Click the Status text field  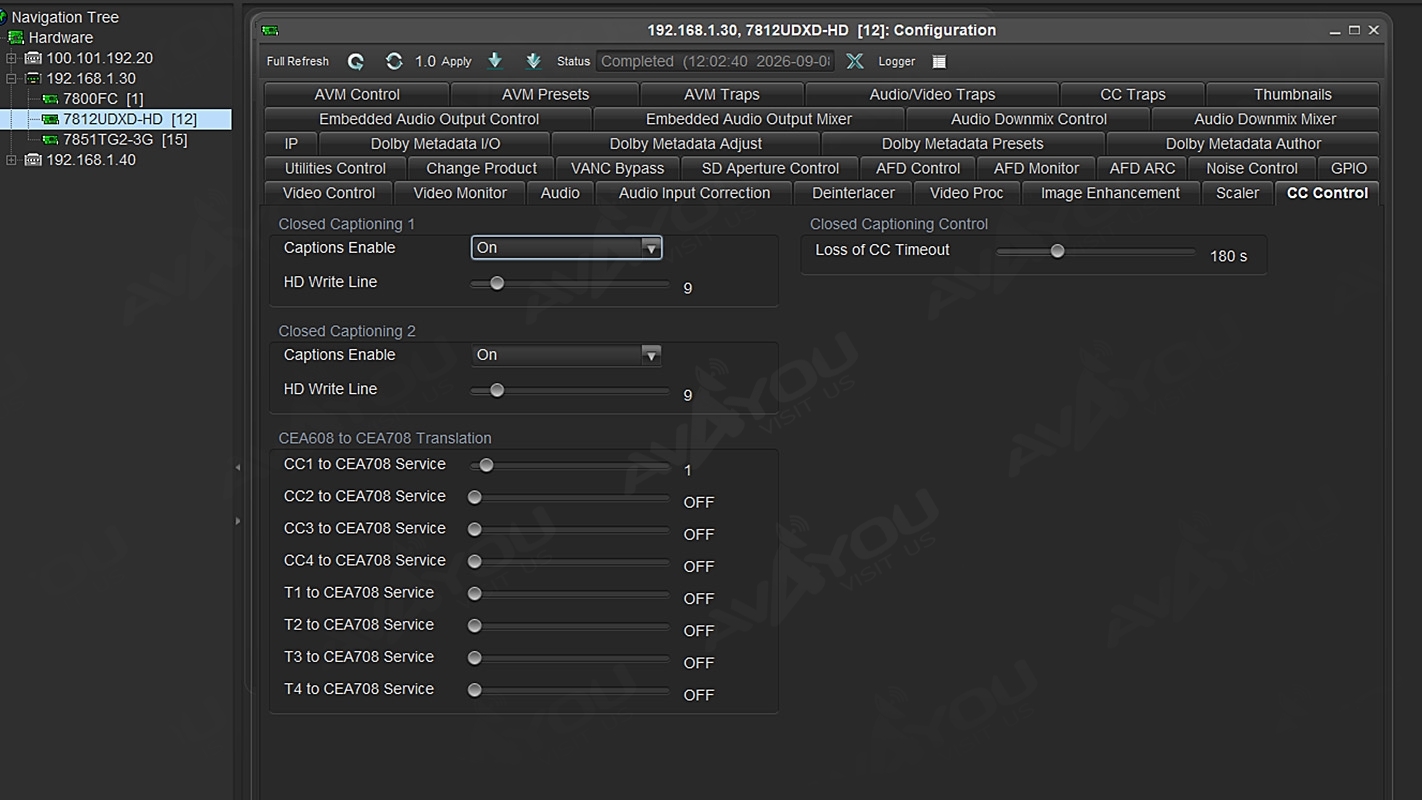pyautogui.click(x=715, y=61)
